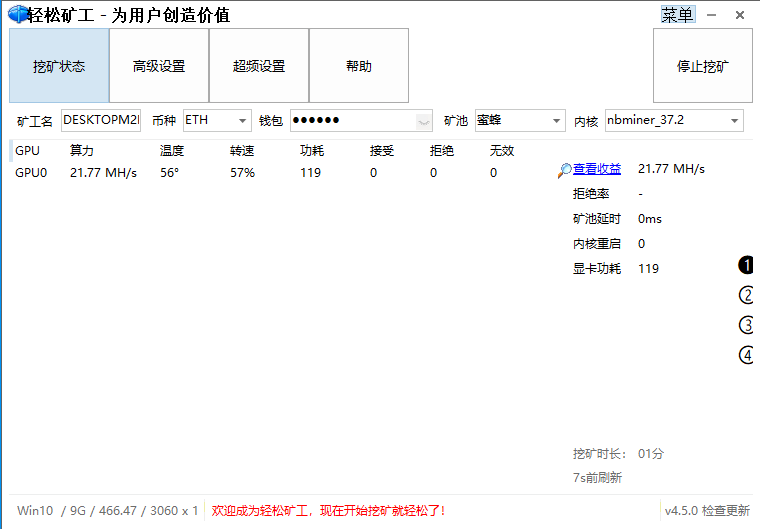Select page indicator number 1

coord(746,265)
